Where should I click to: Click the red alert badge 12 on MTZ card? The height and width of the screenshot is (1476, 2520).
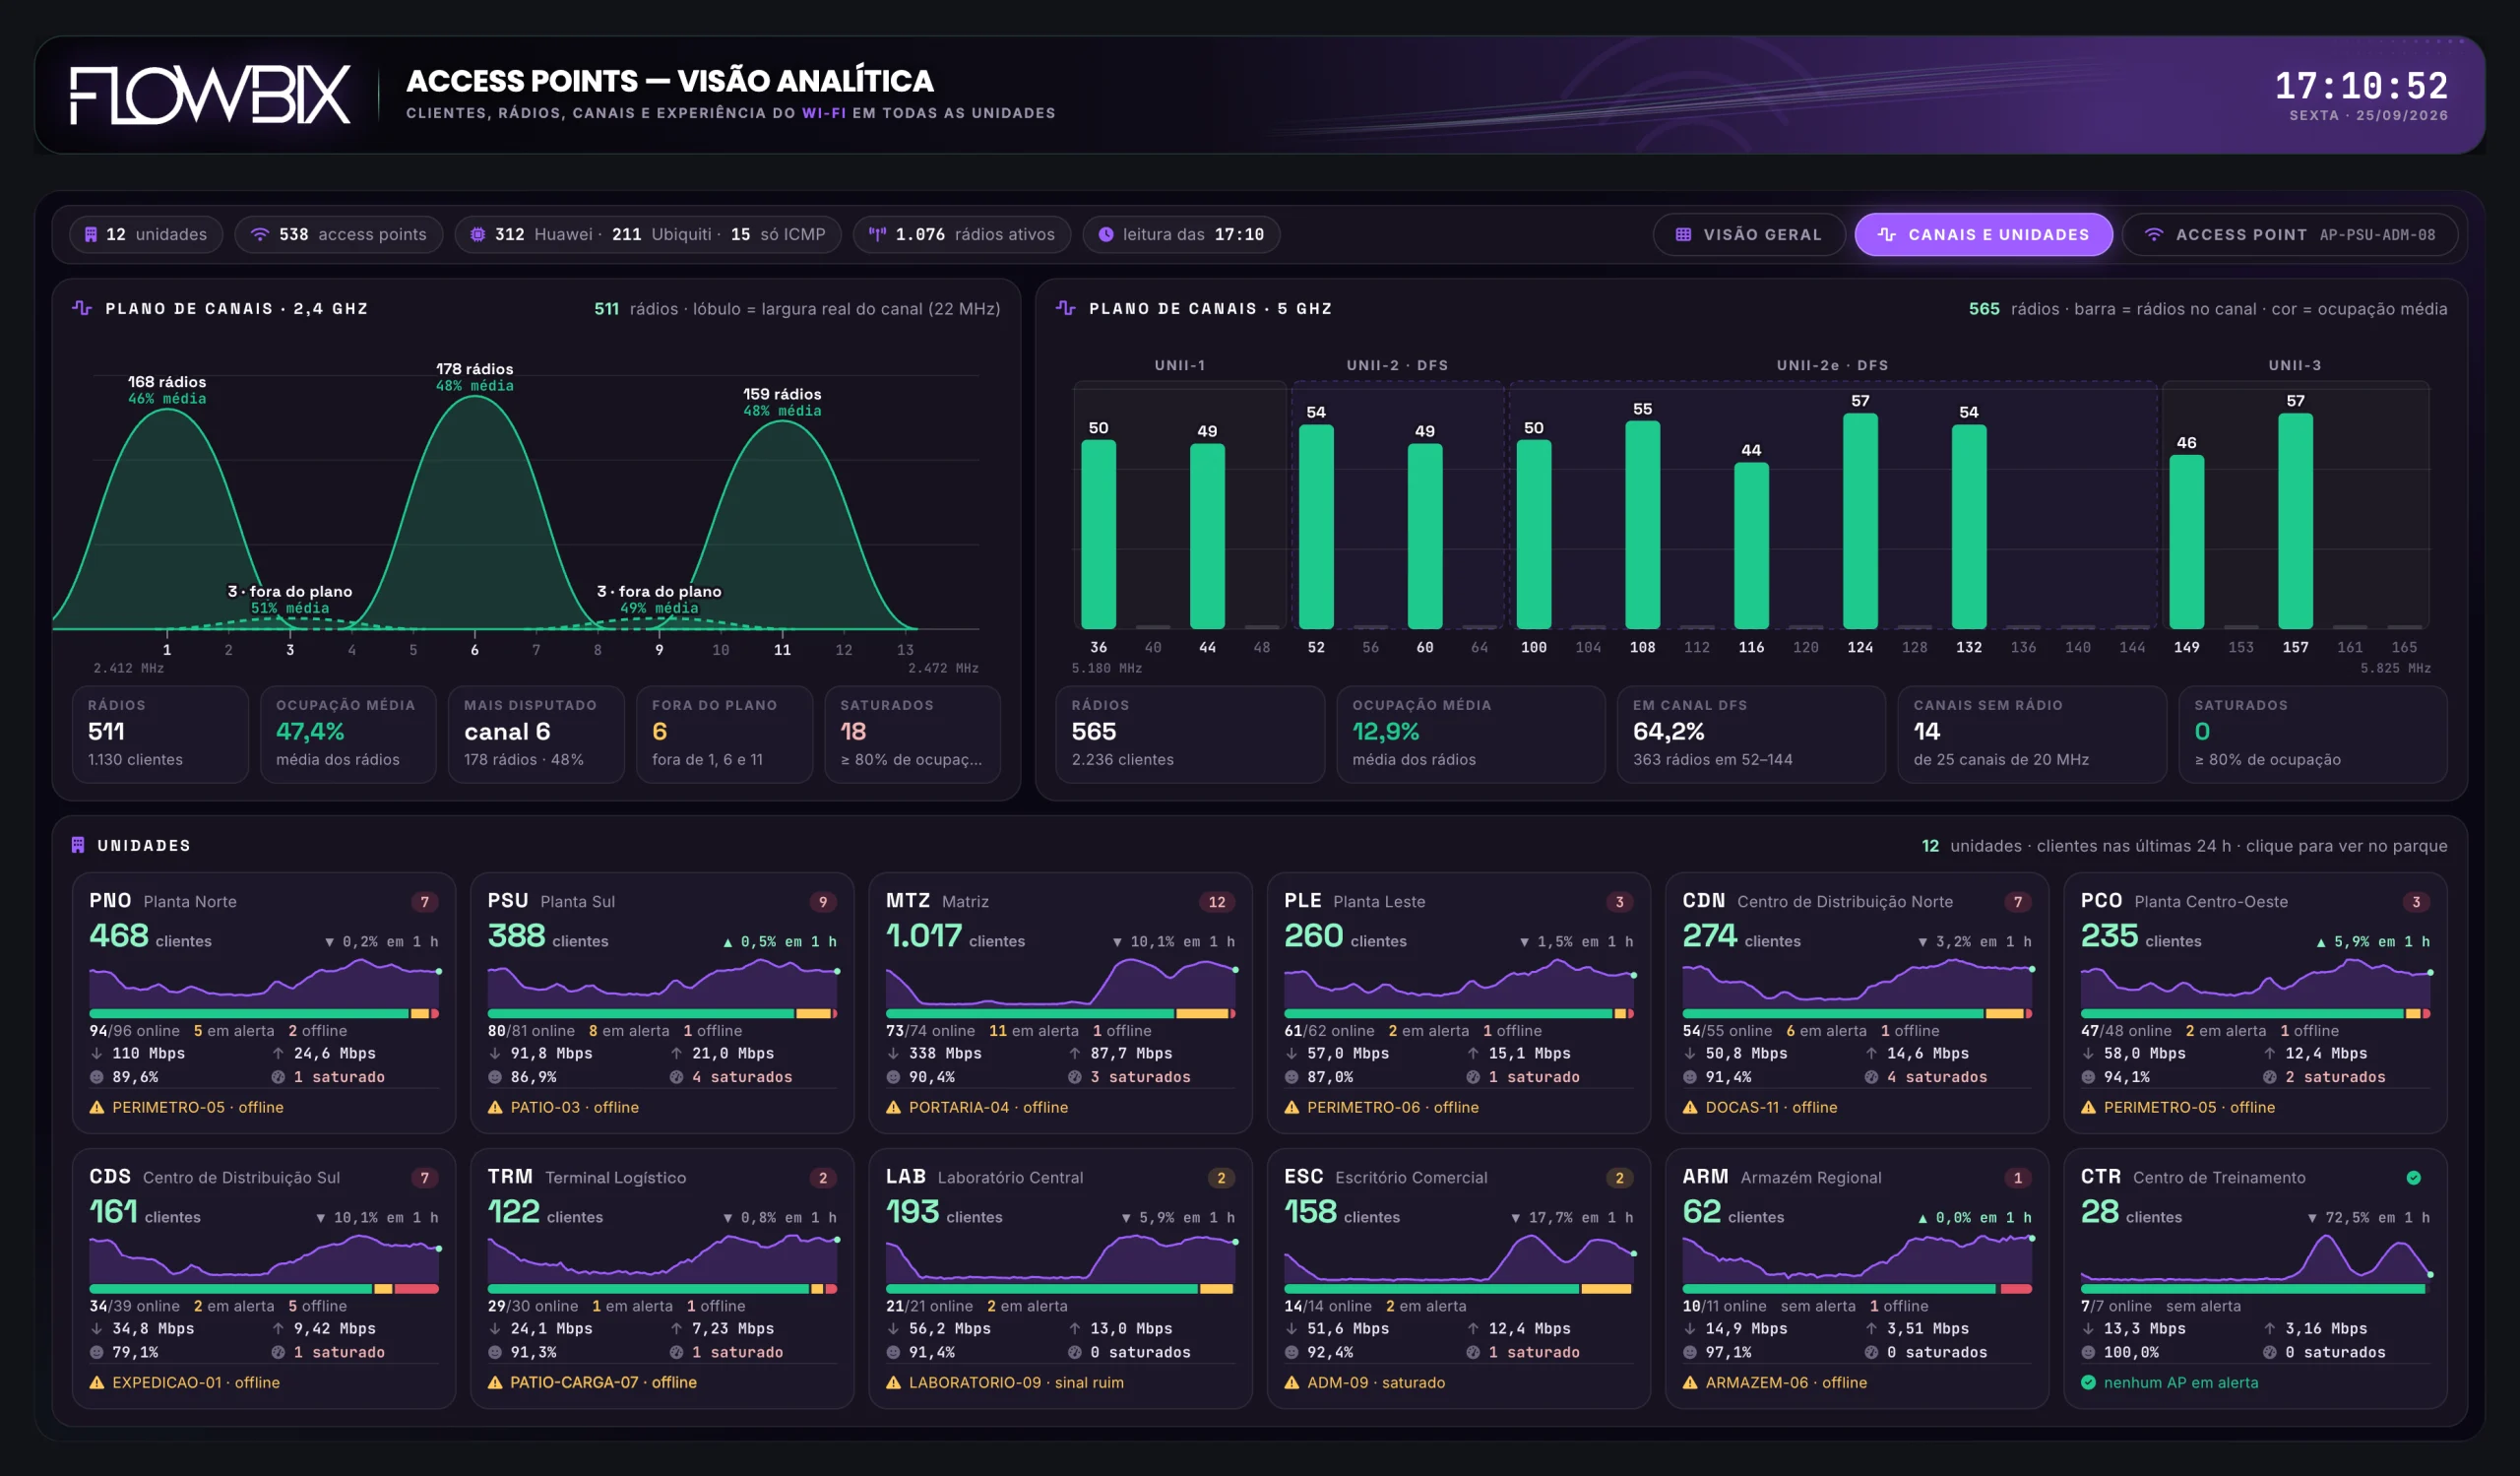tap(1217, 902)
